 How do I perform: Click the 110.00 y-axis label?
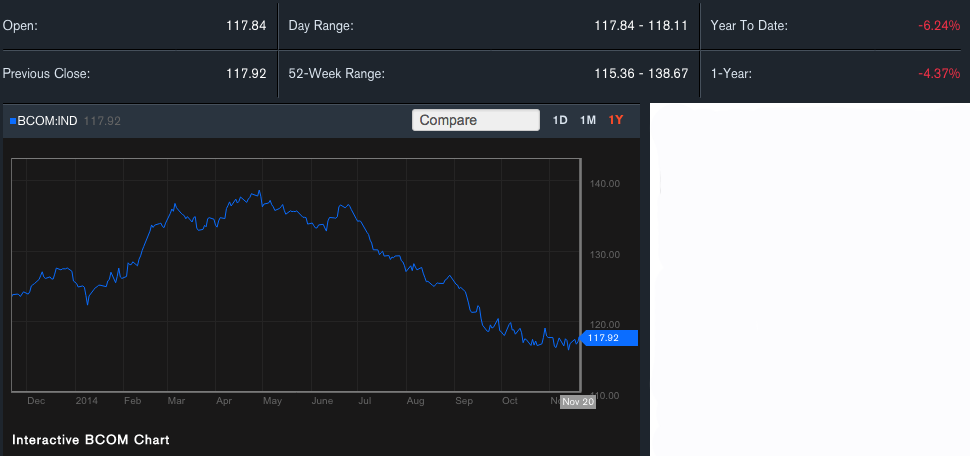pyautogui.click(x=606, y=395)
